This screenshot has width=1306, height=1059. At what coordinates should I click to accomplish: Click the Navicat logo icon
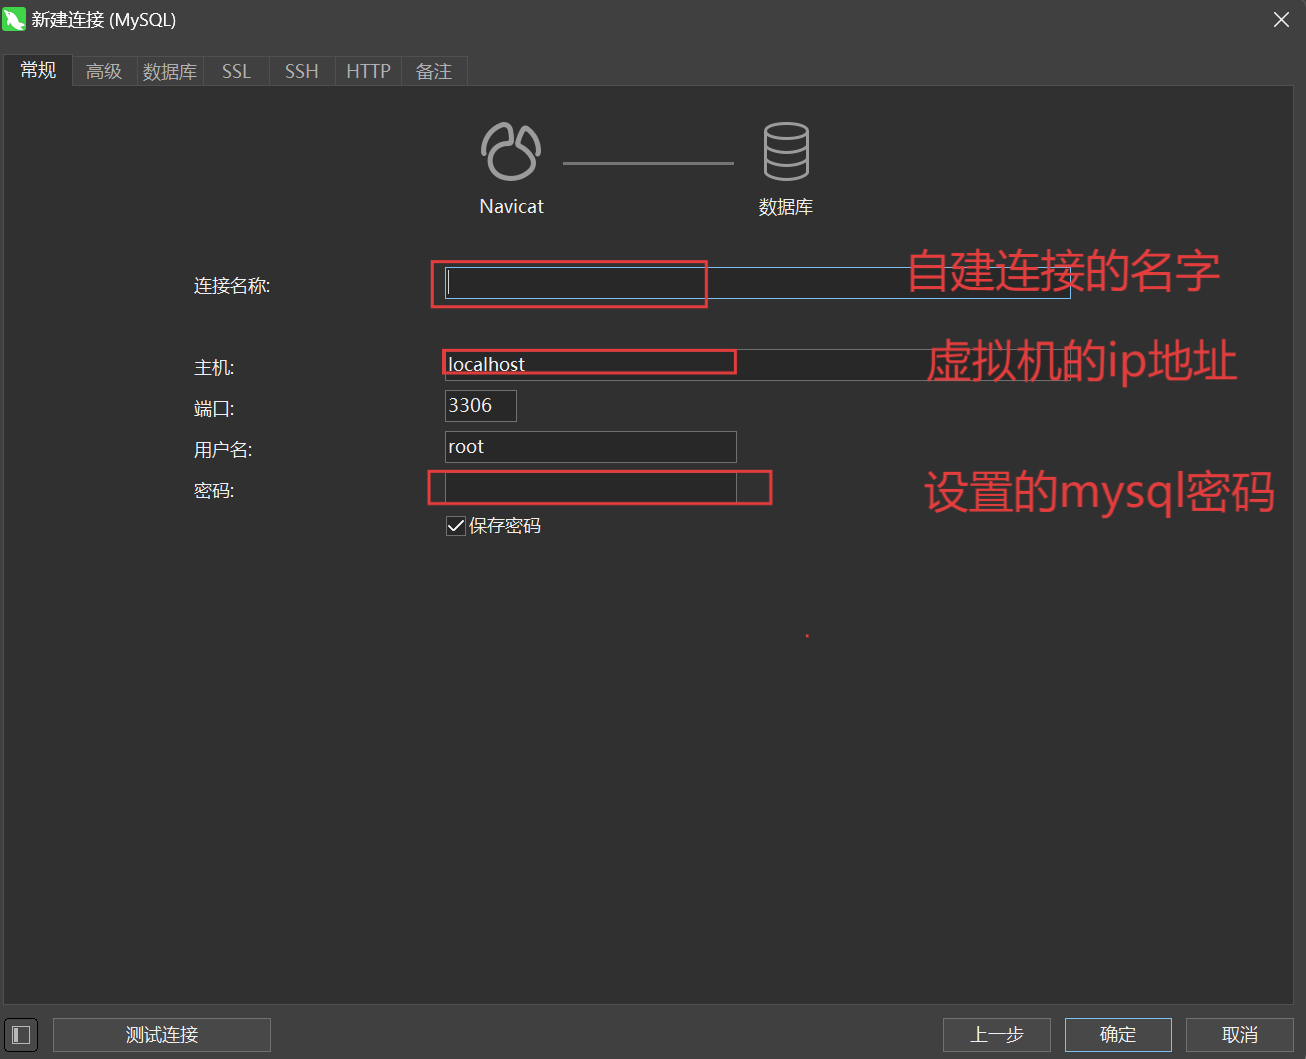[x=511, y=151]
